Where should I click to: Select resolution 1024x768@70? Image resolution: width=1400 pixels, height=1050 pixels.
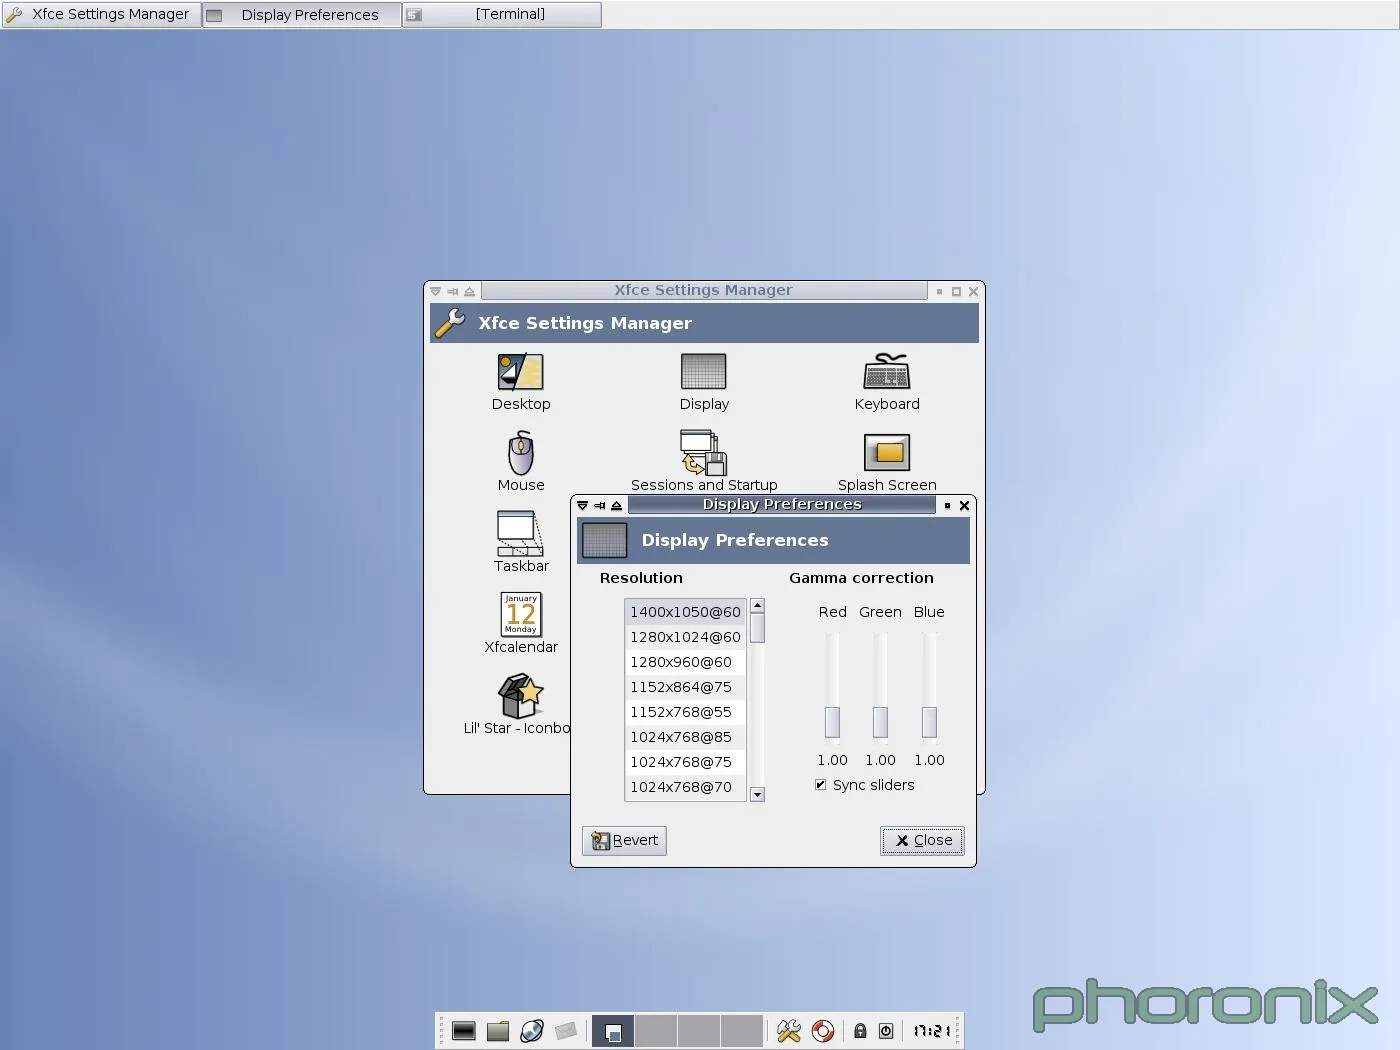[x=685, y=787]
